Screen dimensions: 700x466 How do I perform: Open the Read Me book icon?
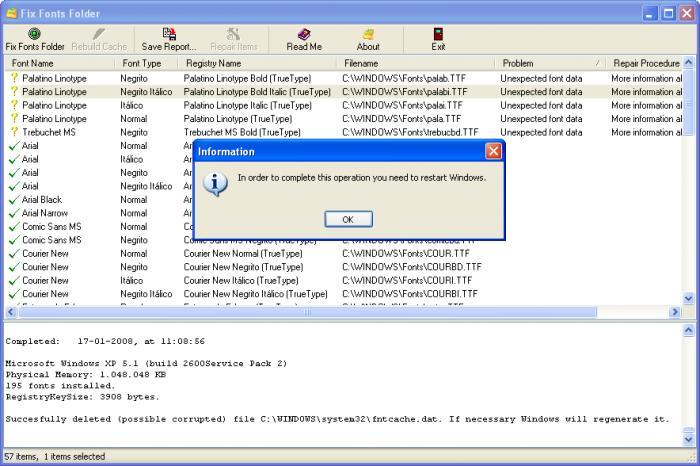pyautogui.click(x=304, y=34)
